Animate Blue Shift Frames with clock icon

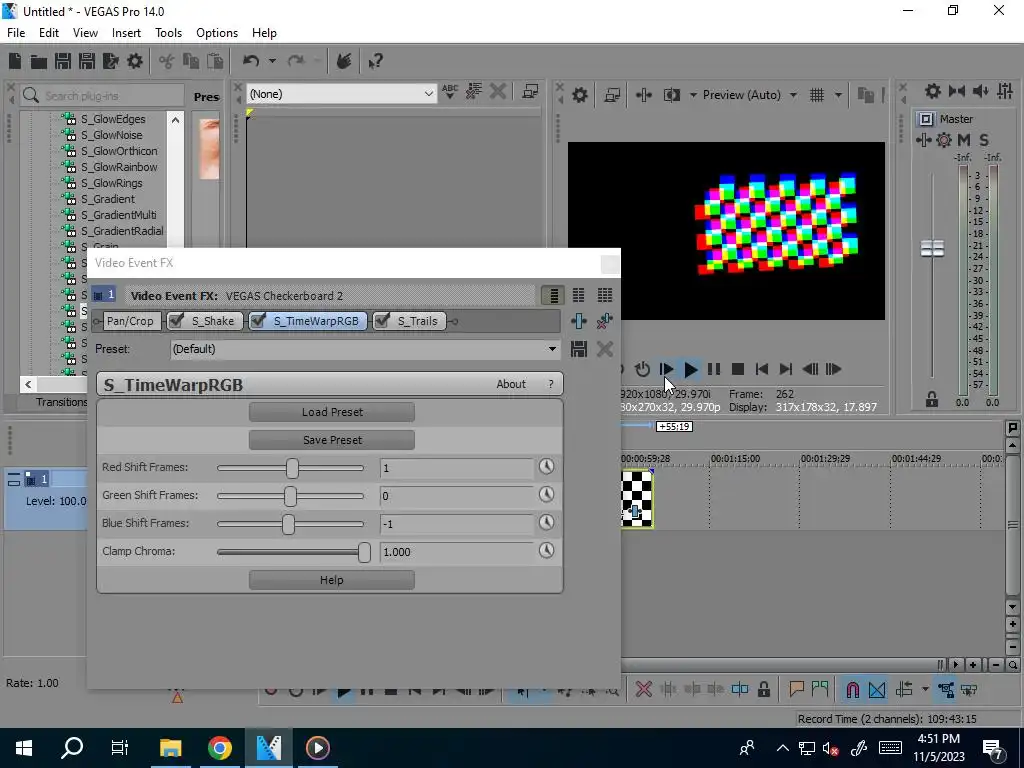pyautogui.click(x=547, y=522)
